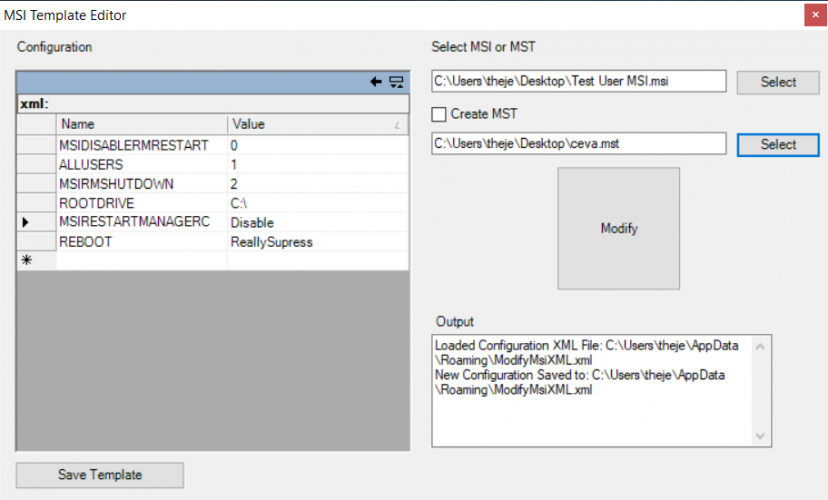Click the current row arrow indicator

click(x=25, y=222)
